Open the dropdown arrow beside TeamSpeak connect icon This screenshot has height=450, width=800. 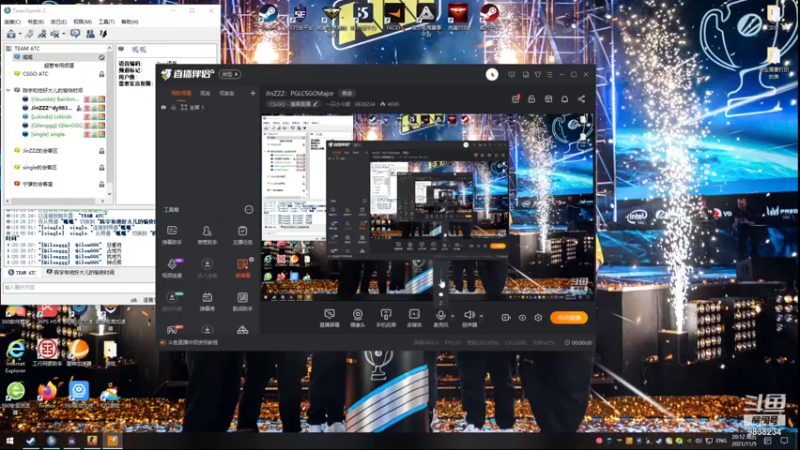20,34
